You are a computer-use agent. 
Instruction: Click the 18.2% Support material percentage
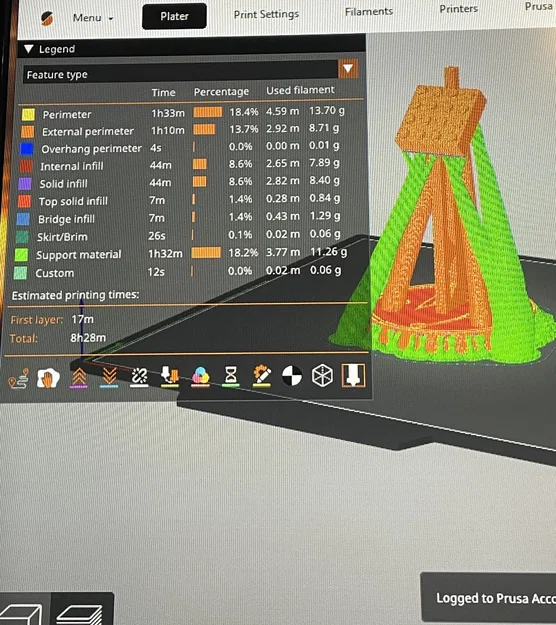243,253
